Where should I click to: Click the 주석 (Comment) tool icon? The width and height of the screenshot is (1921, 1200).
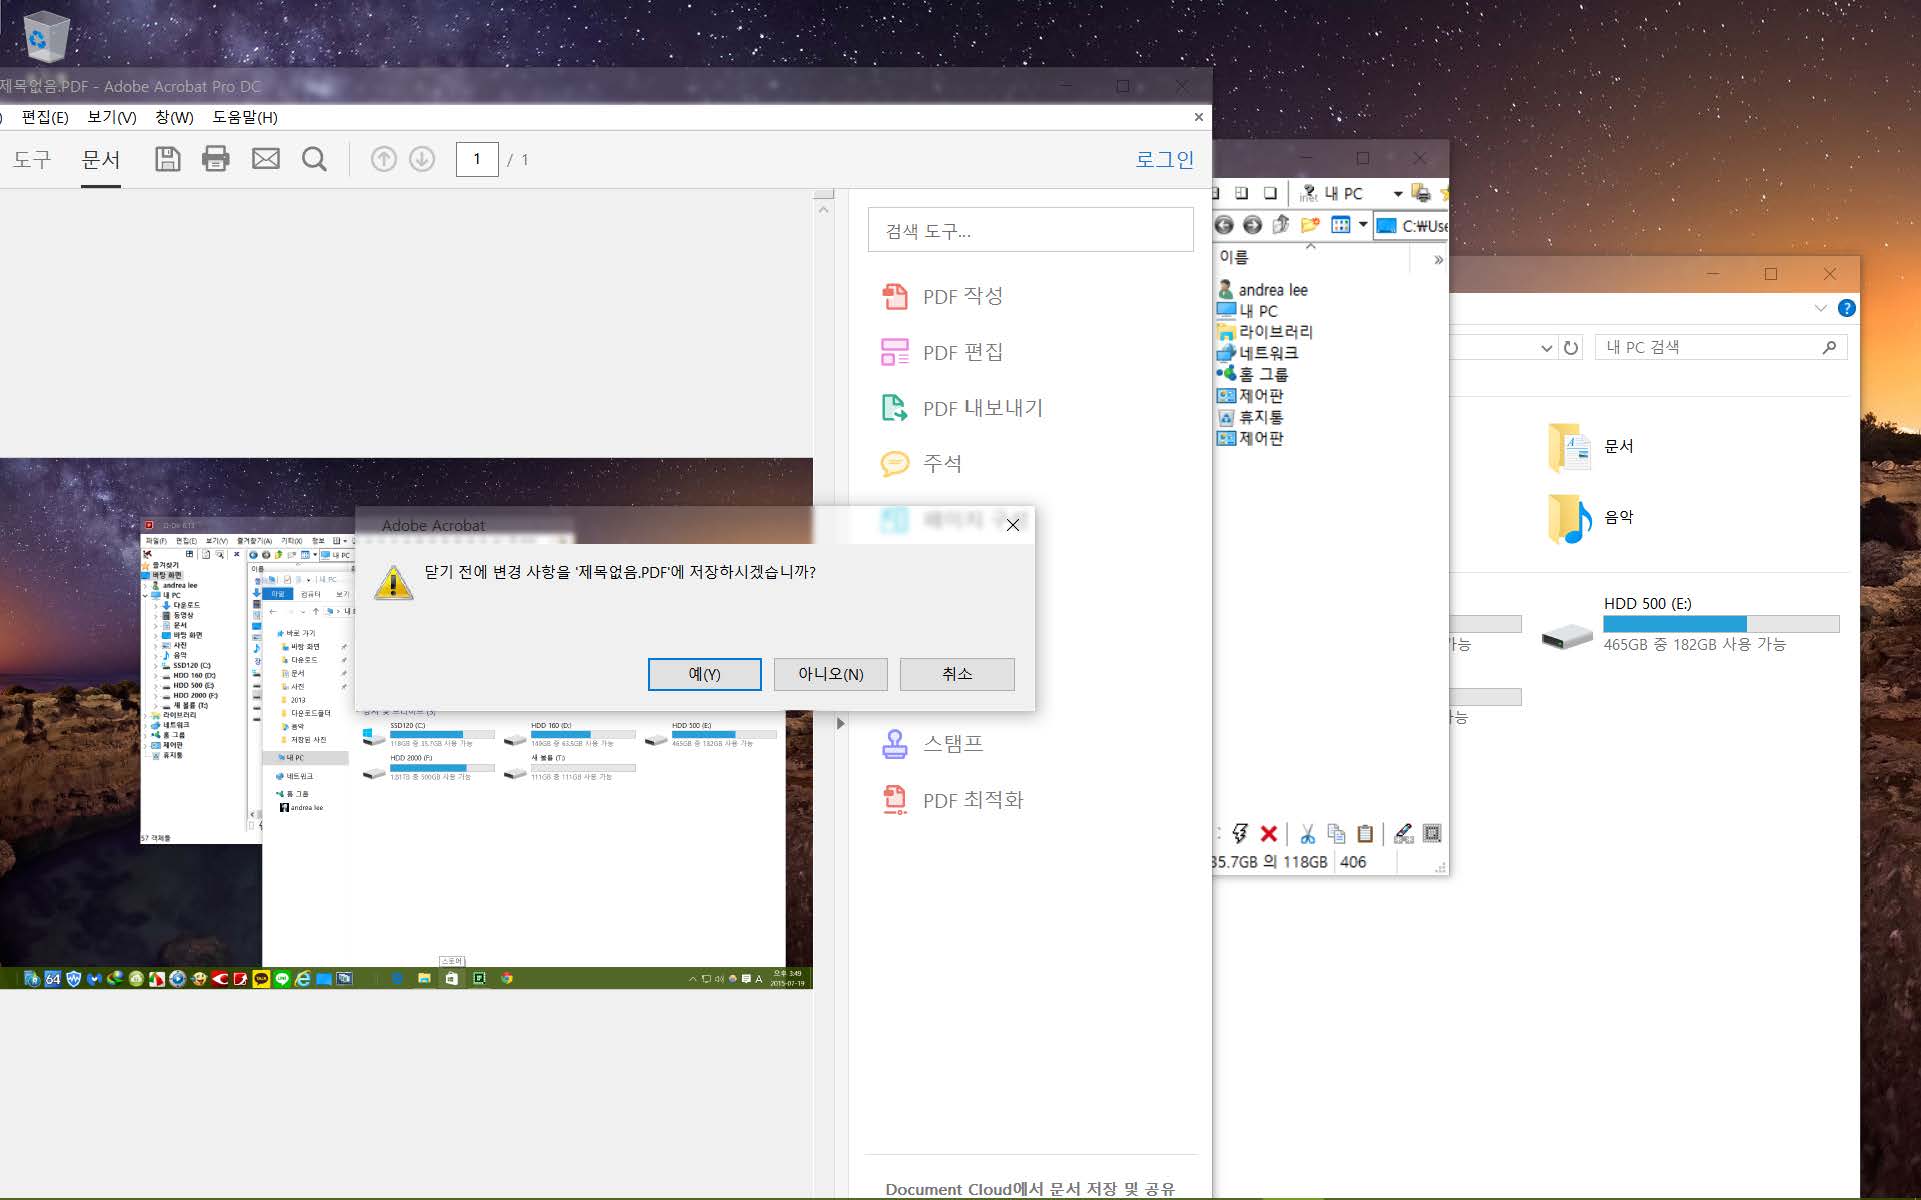tap(896, 462)
